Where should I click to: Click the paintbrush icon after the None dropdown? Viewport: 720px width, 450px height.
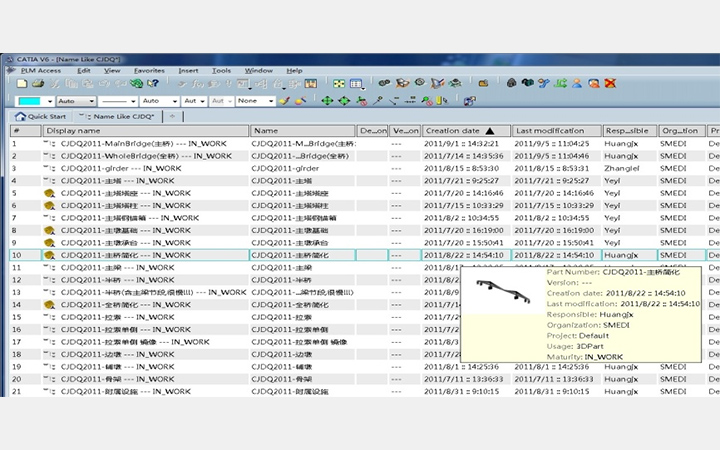(x=285, y=101)
